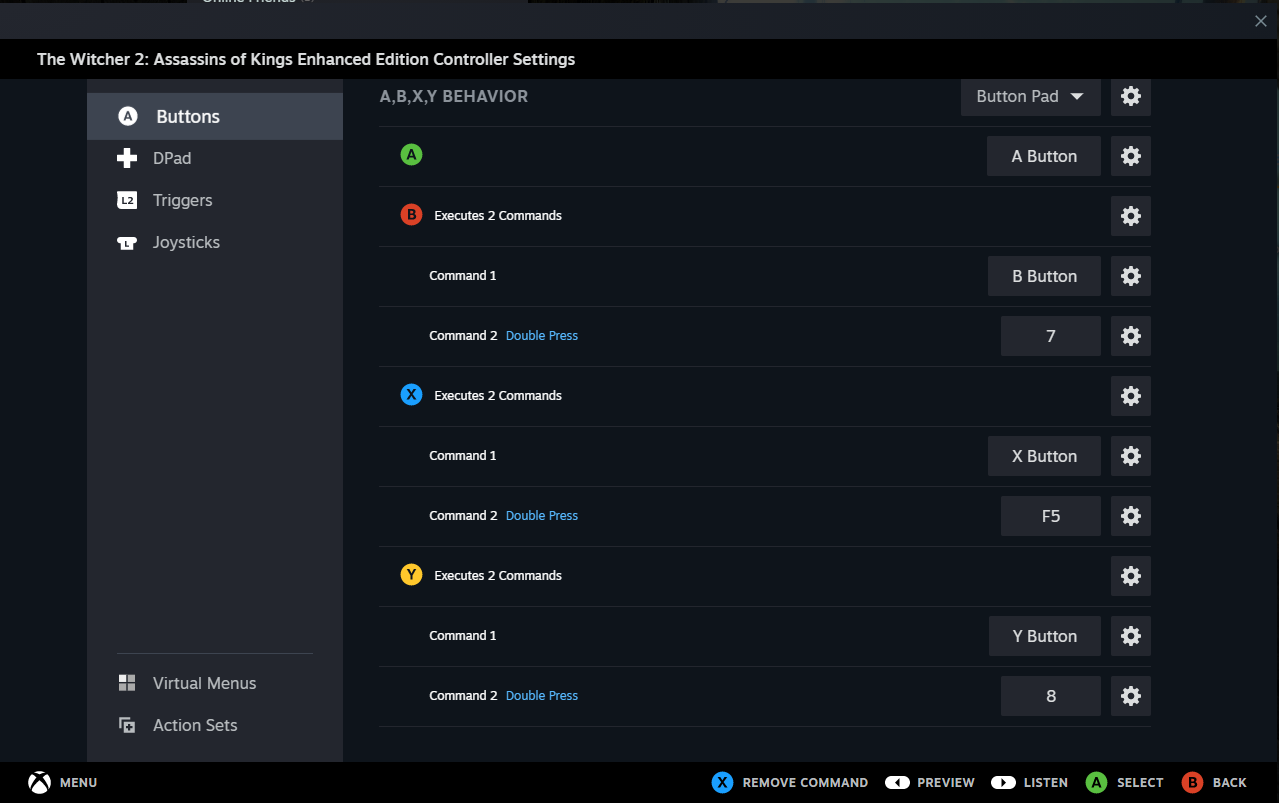Click the Y Button binding
Image resolution: width=1279 pixels, height=803 pixels.
(x=1045, y=636)
